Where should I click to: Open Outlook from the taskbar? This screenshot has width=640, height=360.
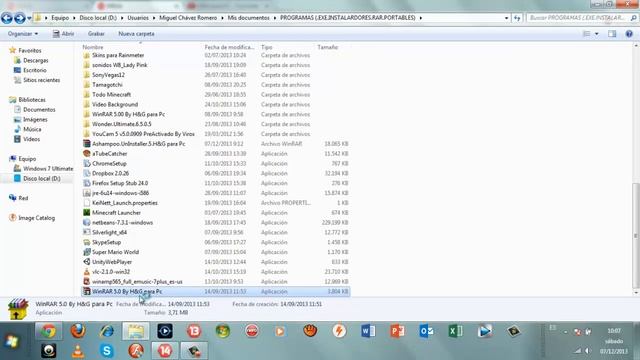tap(426, 331)
